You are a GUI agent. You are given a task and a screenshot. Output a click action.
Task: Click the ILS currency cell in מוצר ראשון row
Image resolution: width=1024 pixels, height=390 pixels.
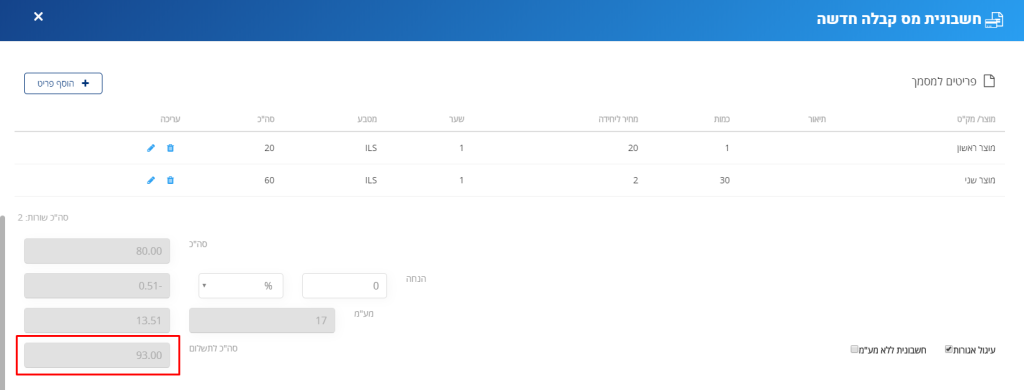371,148
